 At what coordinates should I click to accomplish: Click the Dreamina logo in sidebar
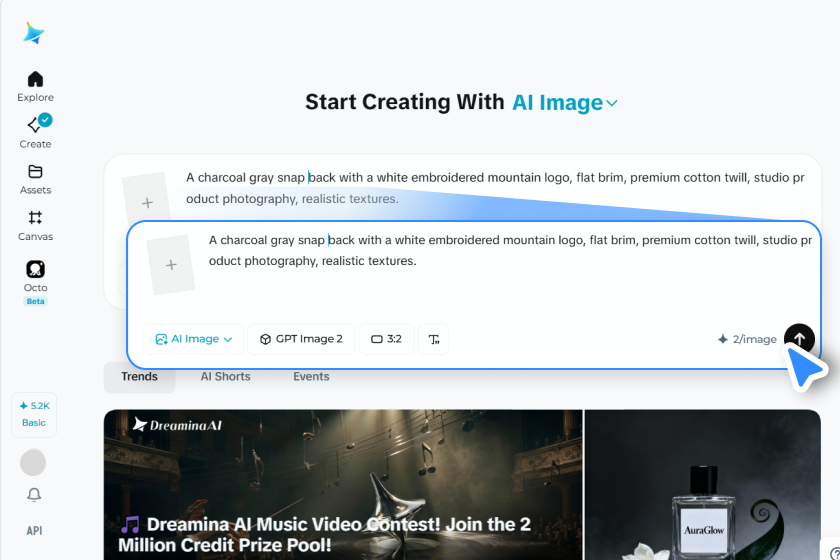(x=34, y=33)
